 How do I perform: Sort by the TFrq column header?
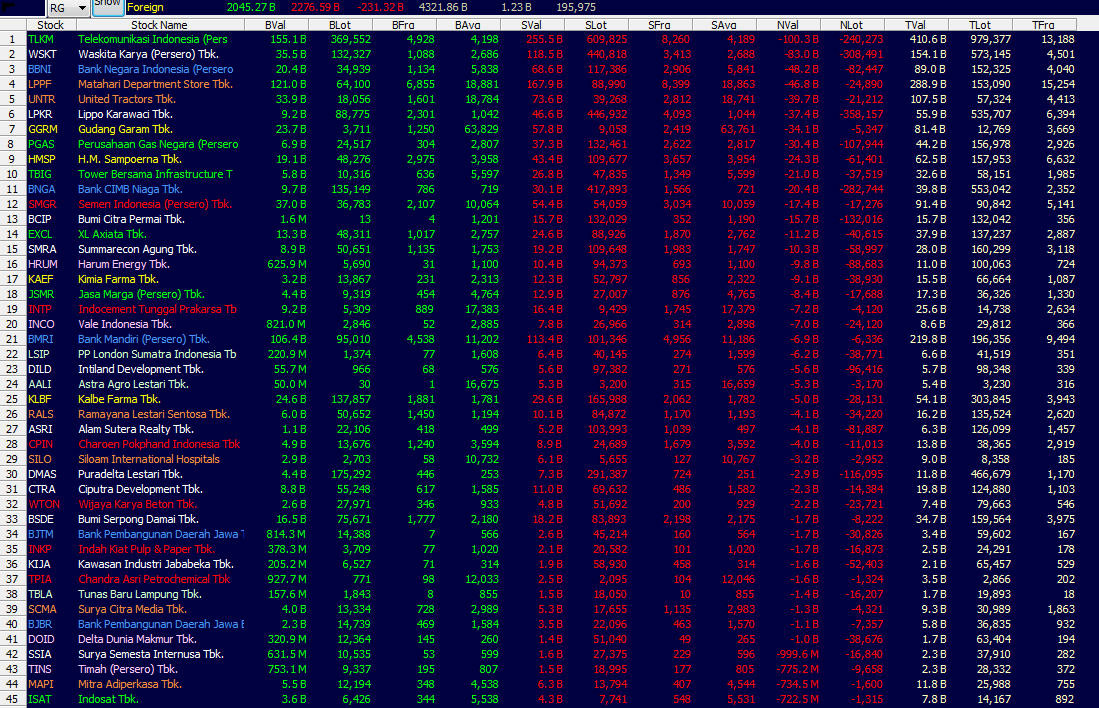tap(1044, 25)
